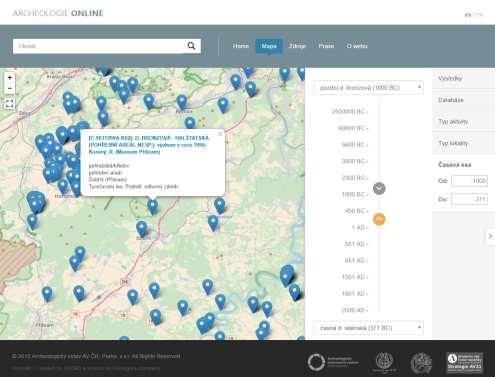This screenshot has width=495, height=377.
Task: Open the Home navigation item
Action: [241, 46]
